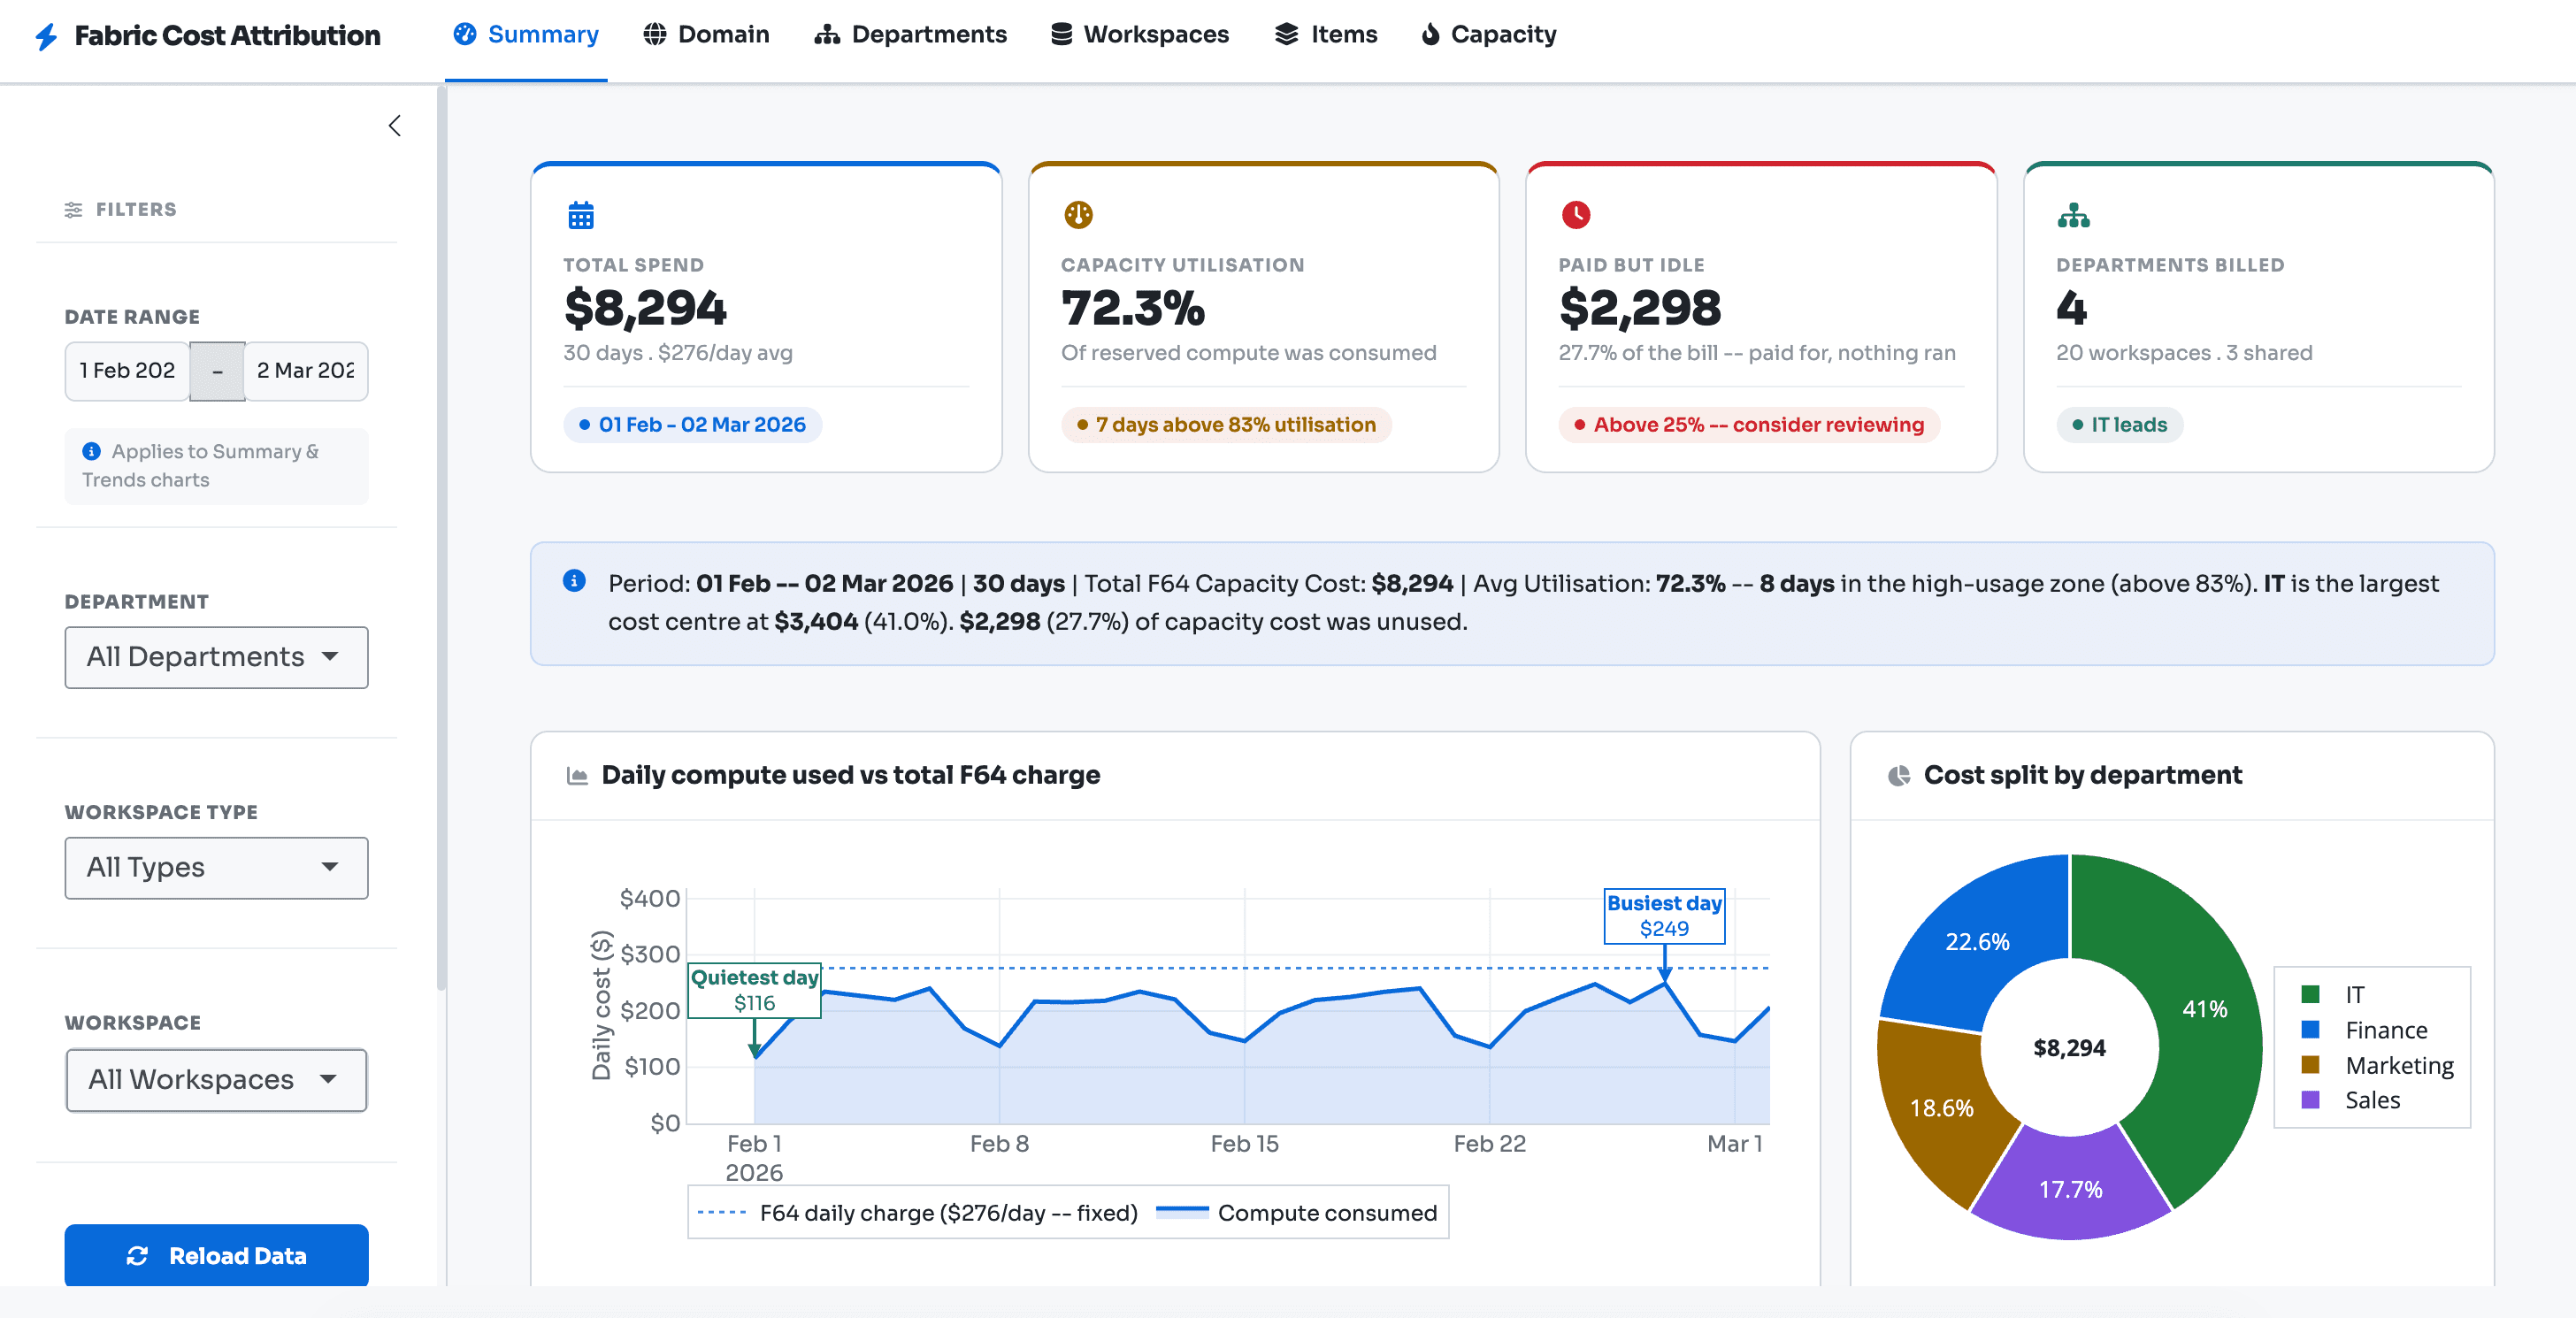This screenshot has height=1318, width=2576.
Task: Click the 72.3% capacity utilisation value
Action: tap(1133, 308)
